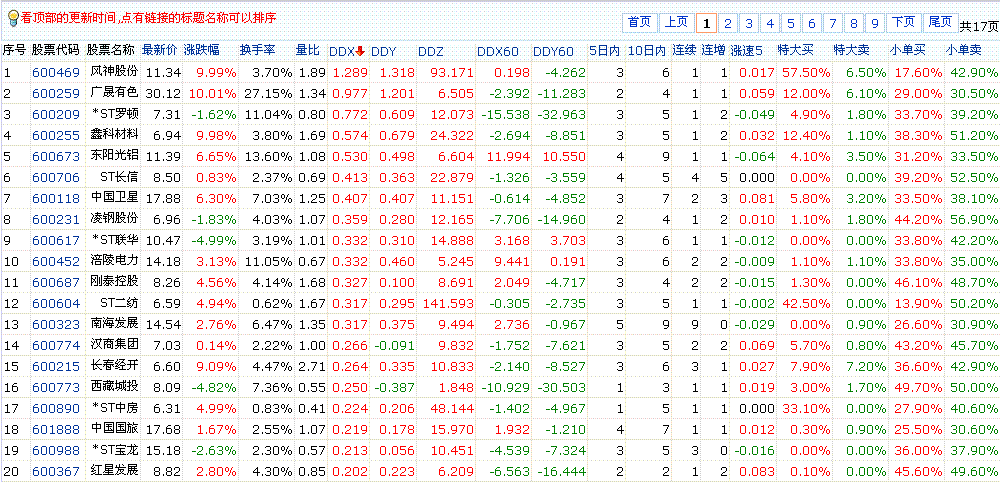Sort by DDY column header

pos(383,51)
